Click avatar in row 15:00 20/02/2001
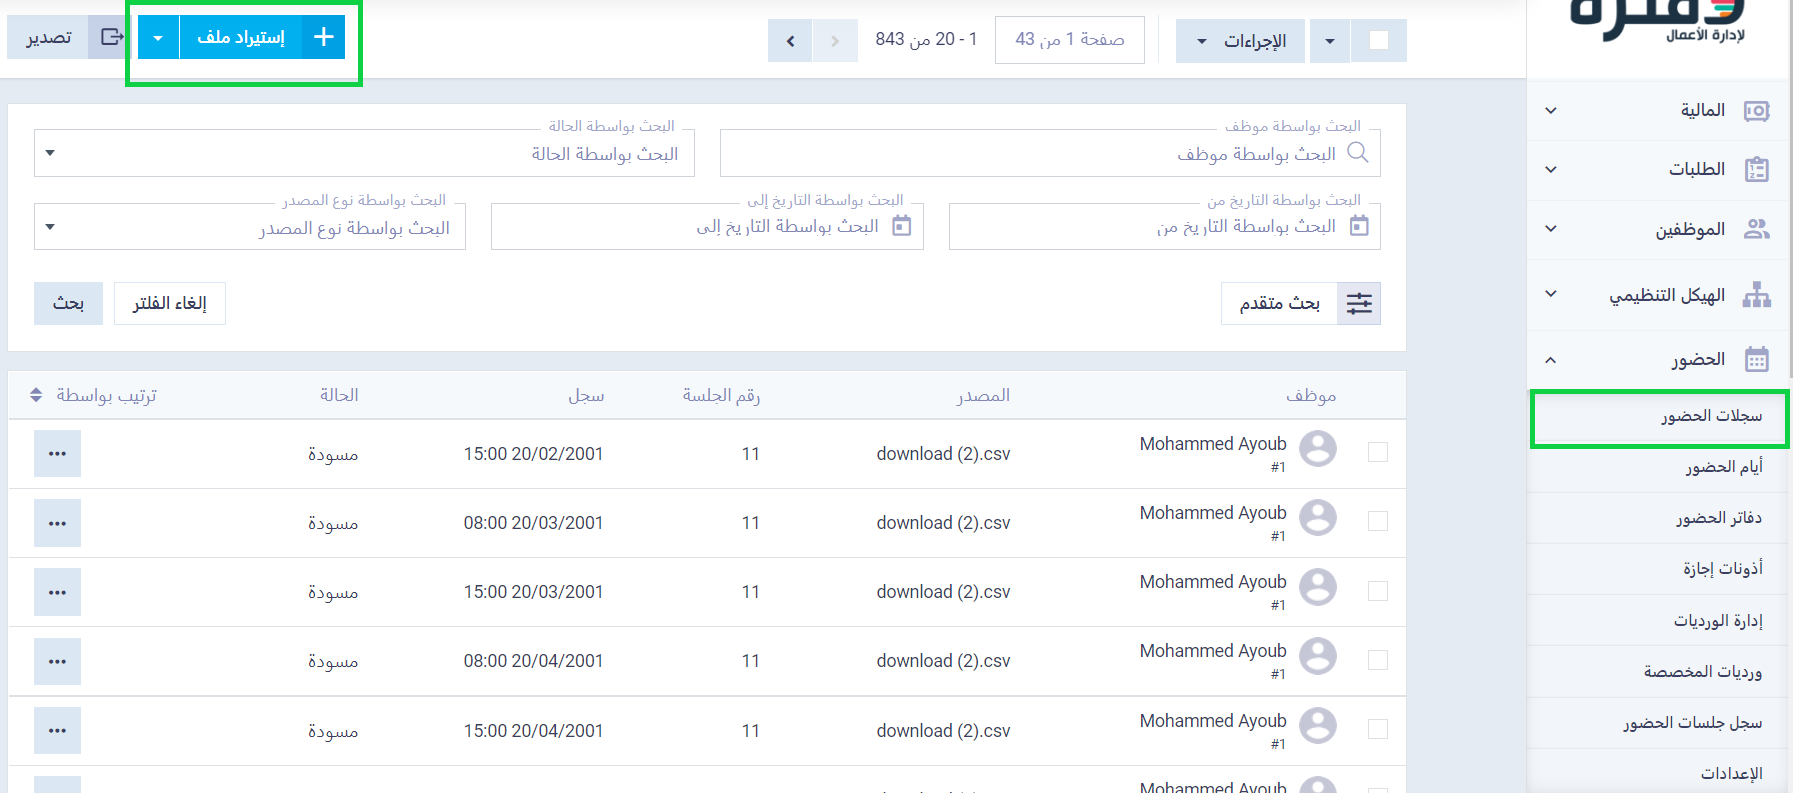 pyautogui.click(x=1318, y=448)
